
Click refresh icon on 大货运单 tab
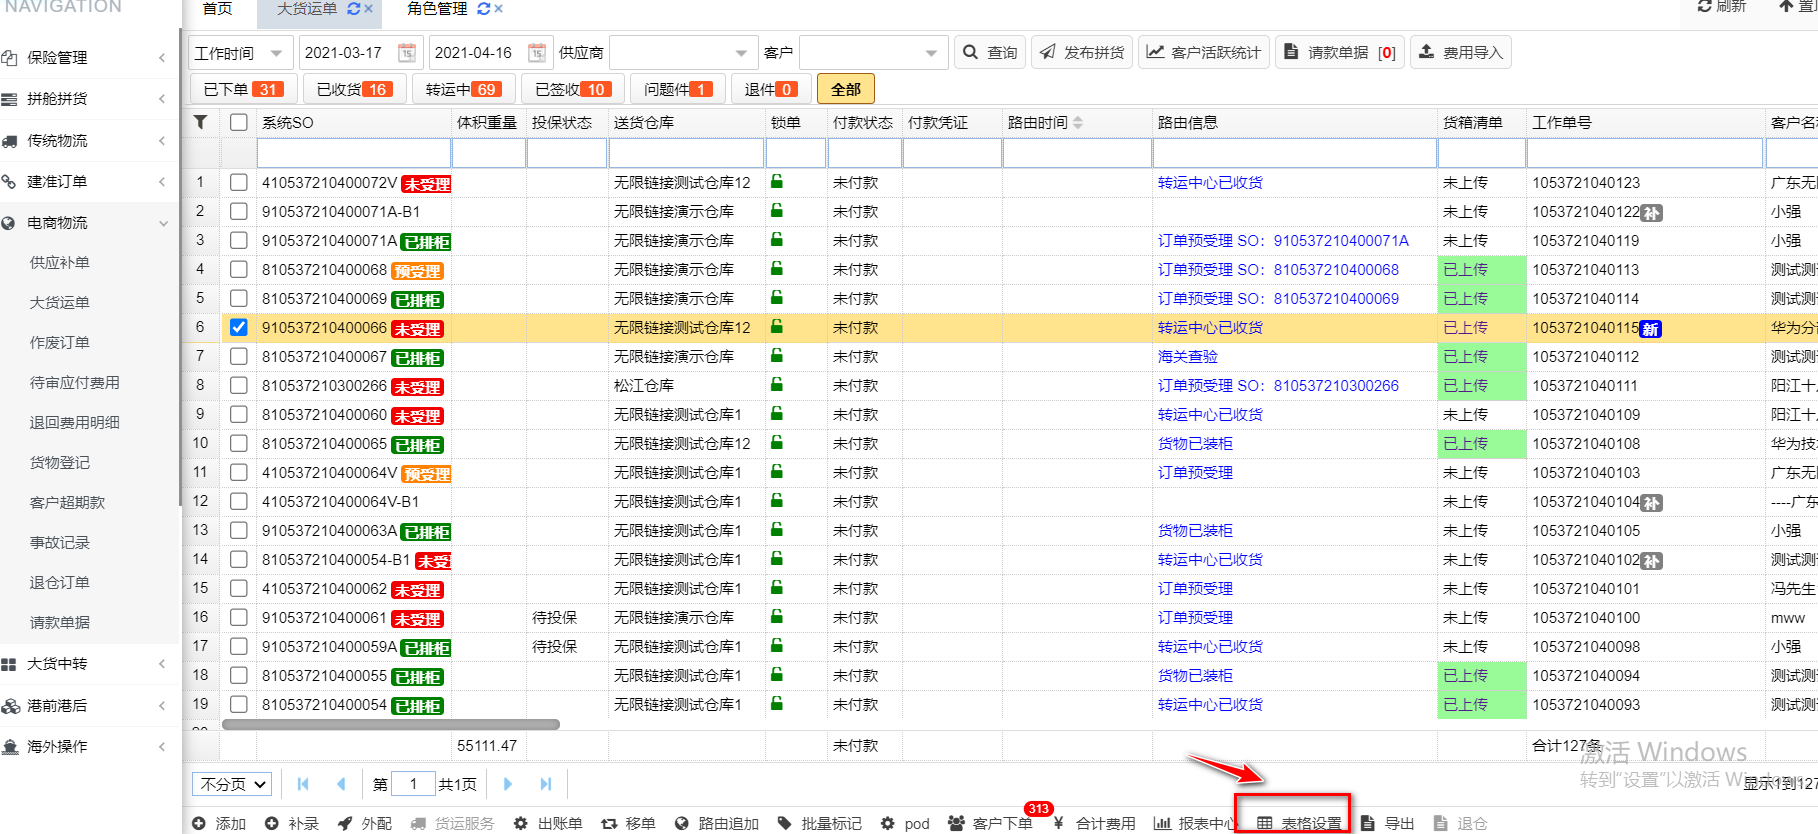pyautogui.click(x=353, y=9)
